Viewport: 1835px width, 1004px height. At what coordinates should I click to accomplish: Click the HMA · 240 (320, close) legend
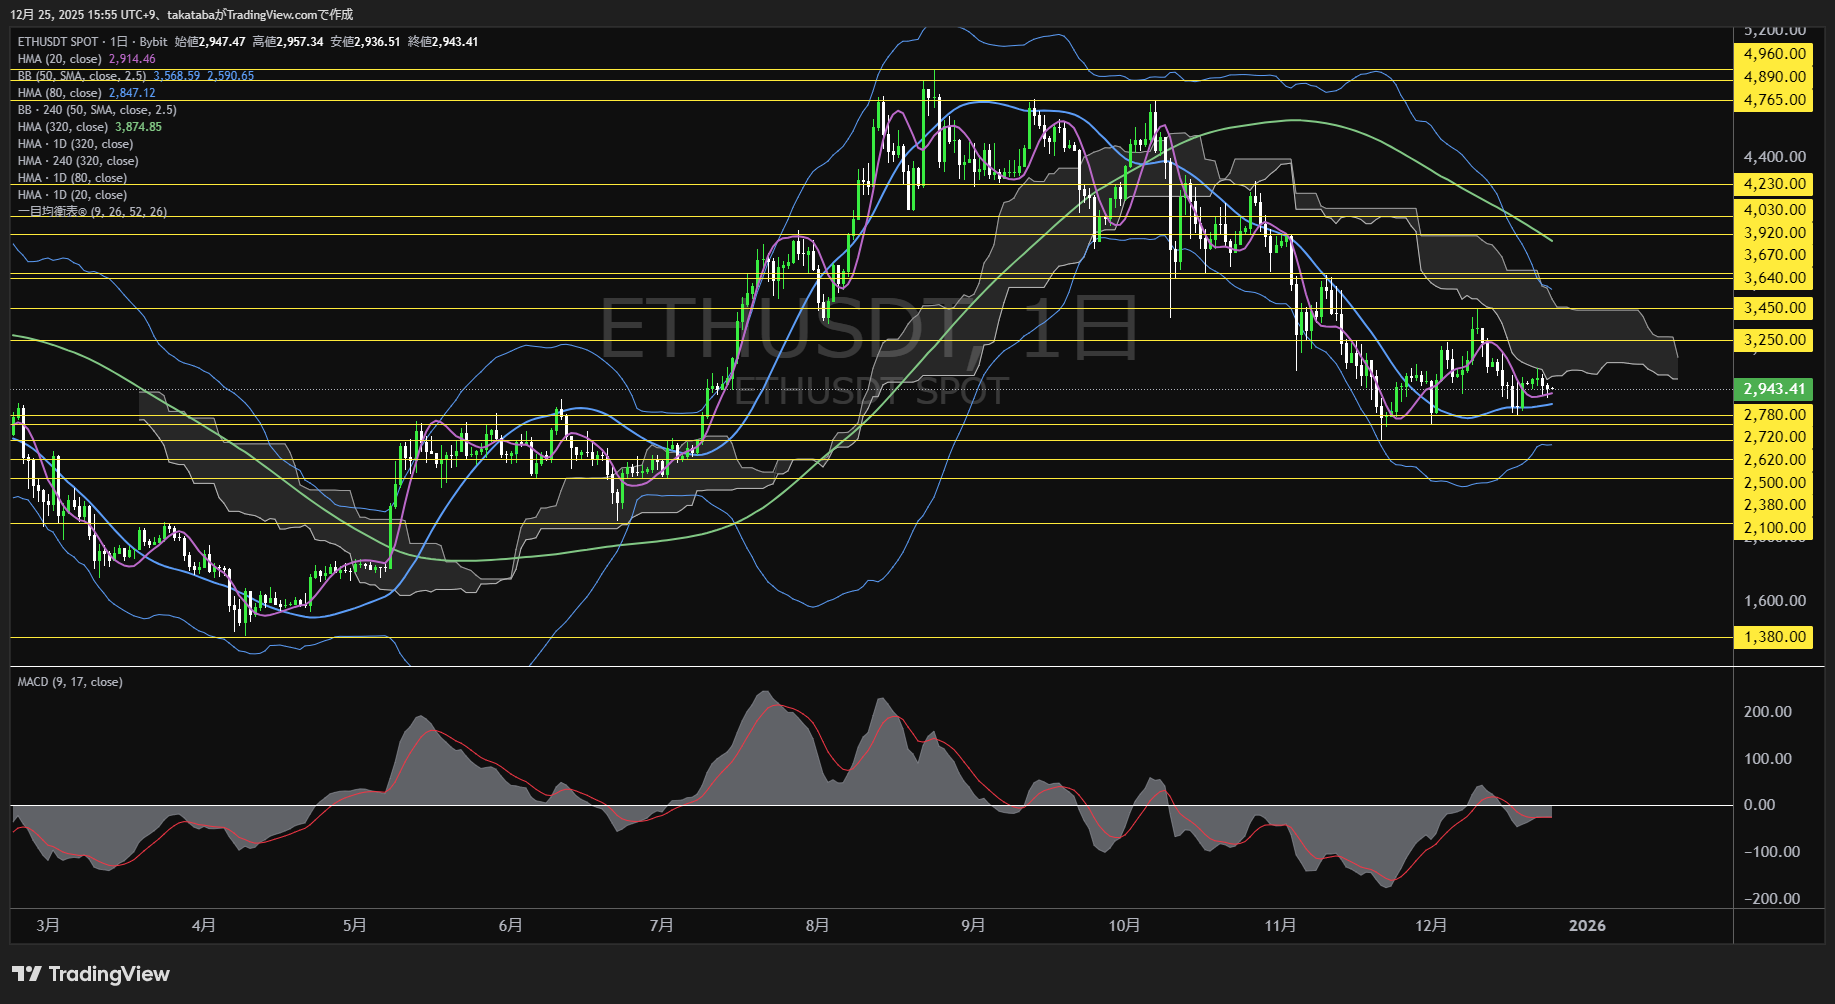point(78,161)
